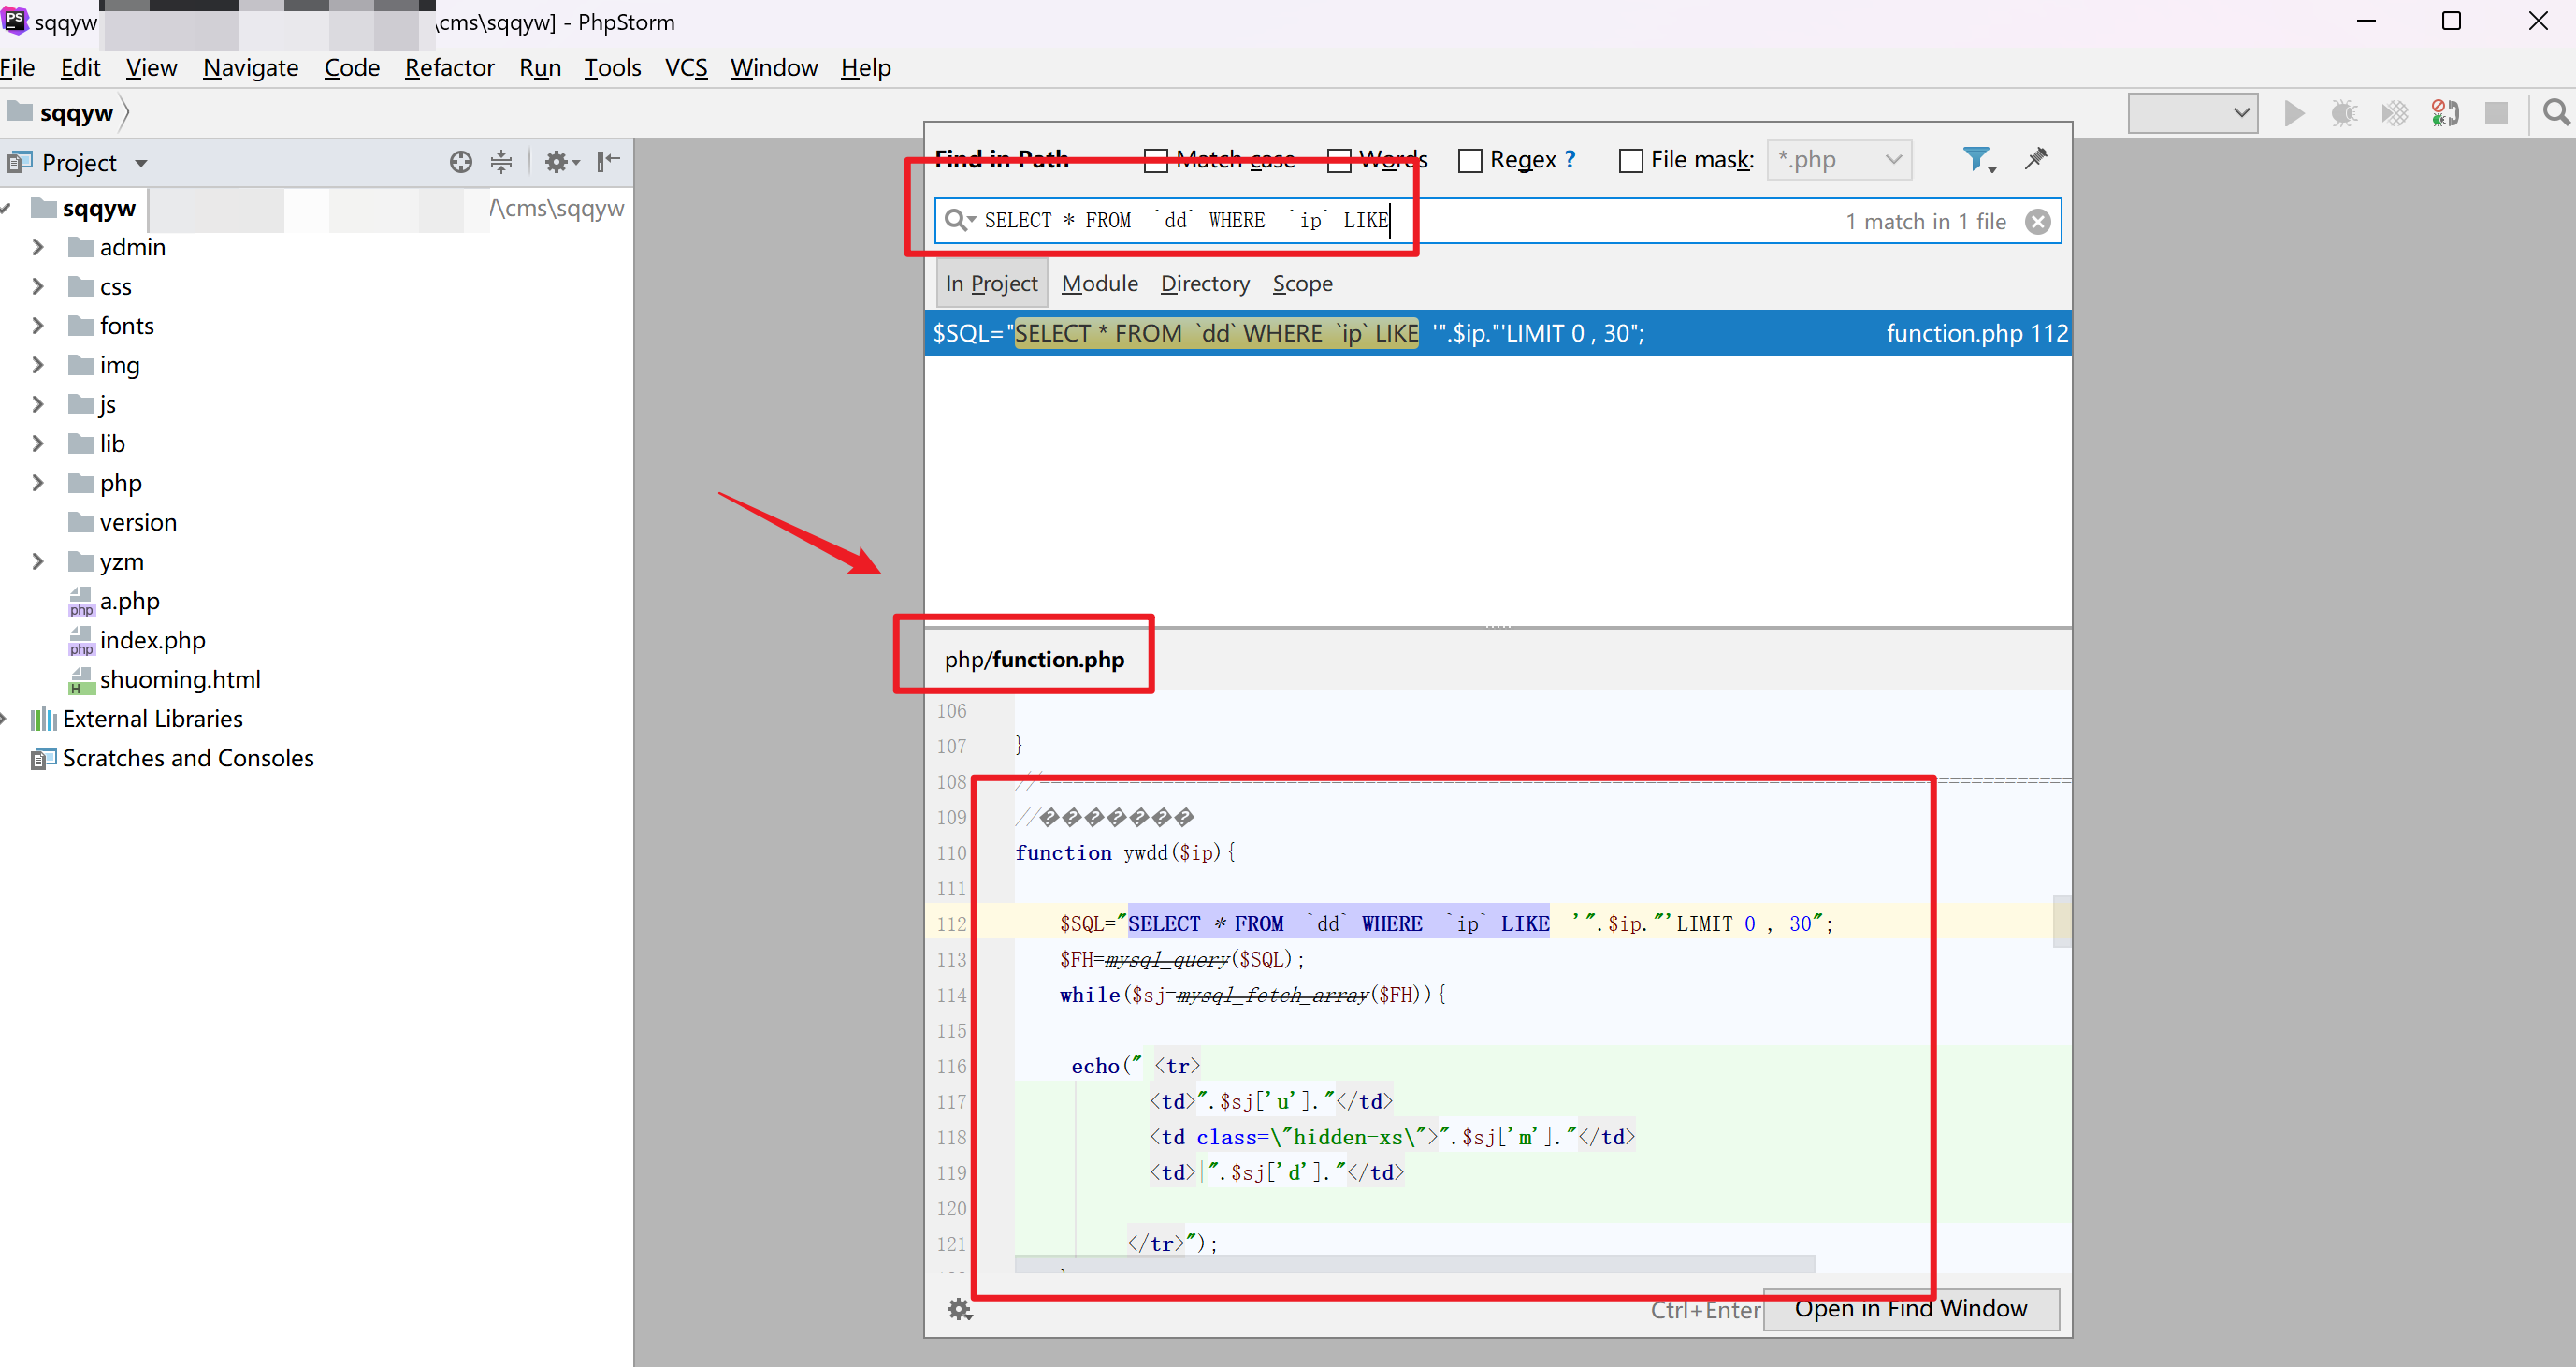Viewport: 2576px width, 1367px height.
Task: Click the Scratches and Consoles icon
Action: point(43,759)
